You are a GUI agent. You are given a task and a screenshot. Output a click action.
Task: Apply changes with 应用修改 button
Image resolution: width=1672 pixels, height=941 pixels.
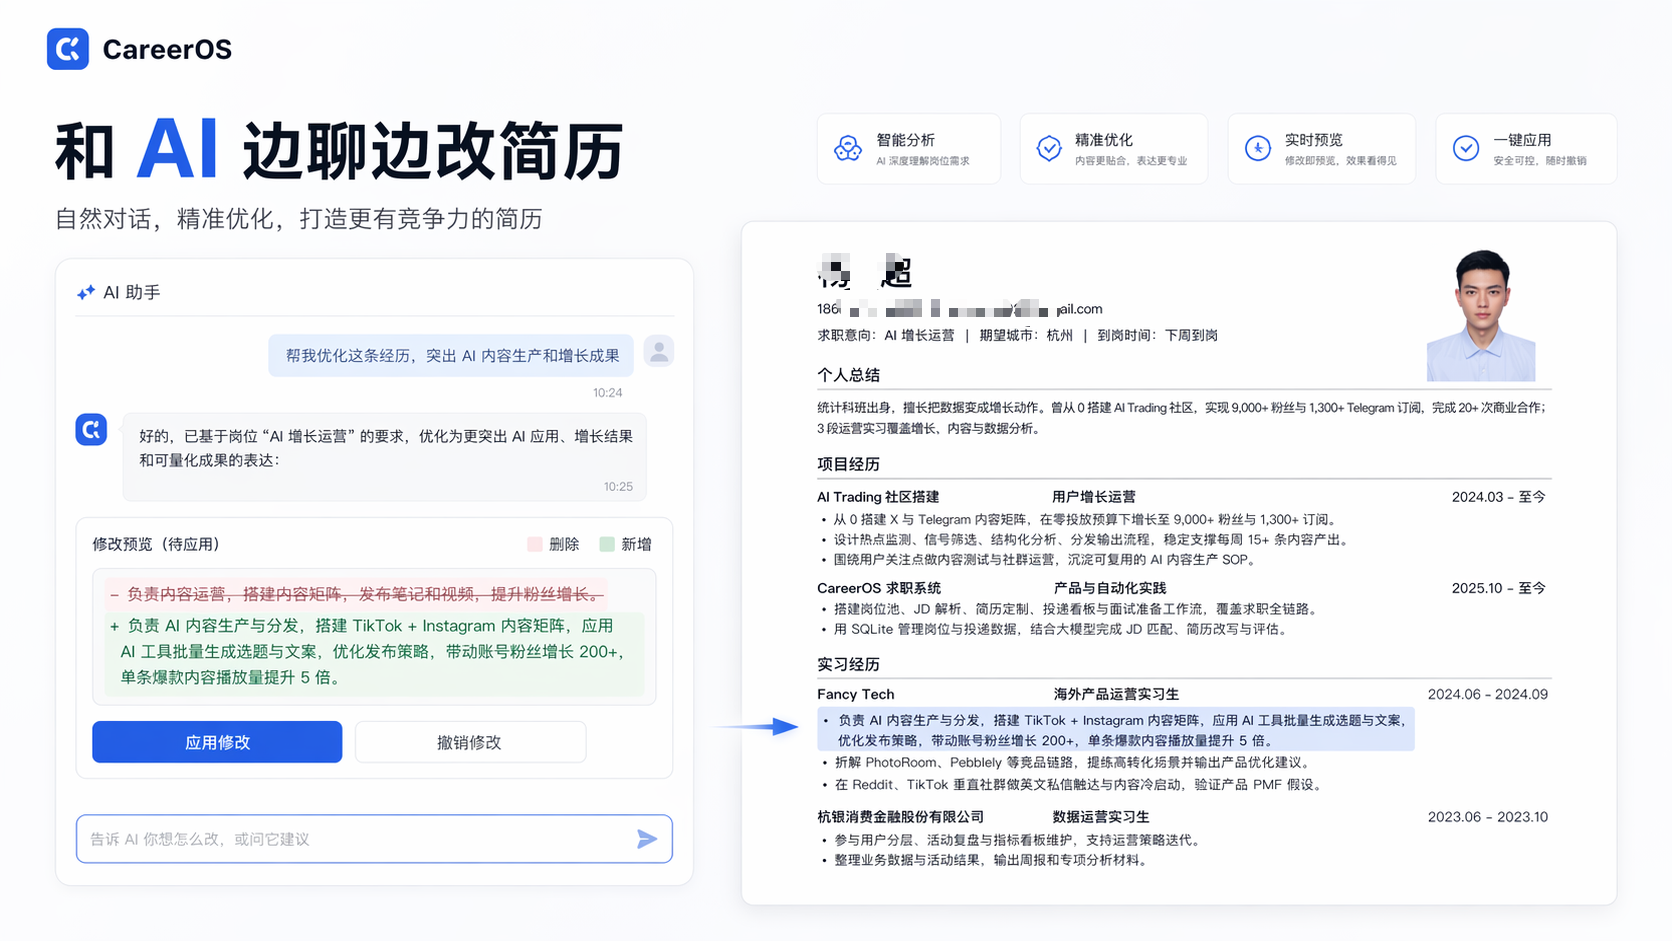(x=217, y=742)
